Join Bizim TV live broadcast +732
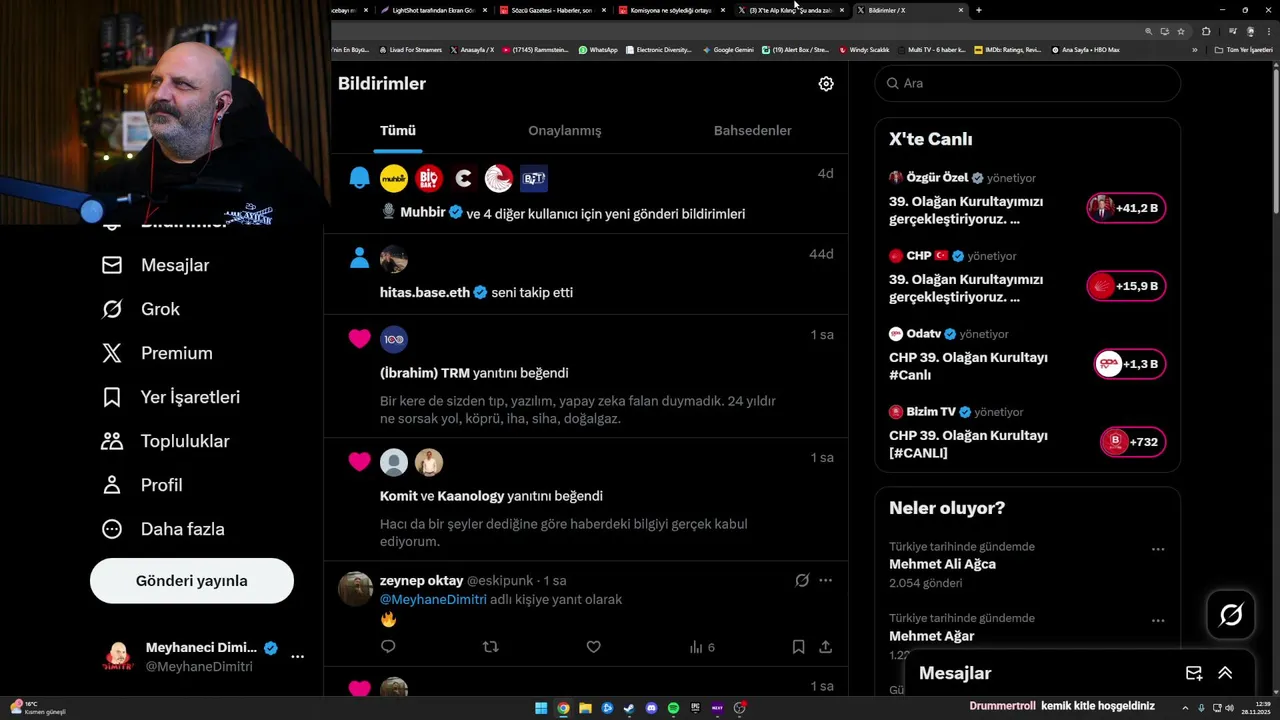 [x=1133, y=442]
